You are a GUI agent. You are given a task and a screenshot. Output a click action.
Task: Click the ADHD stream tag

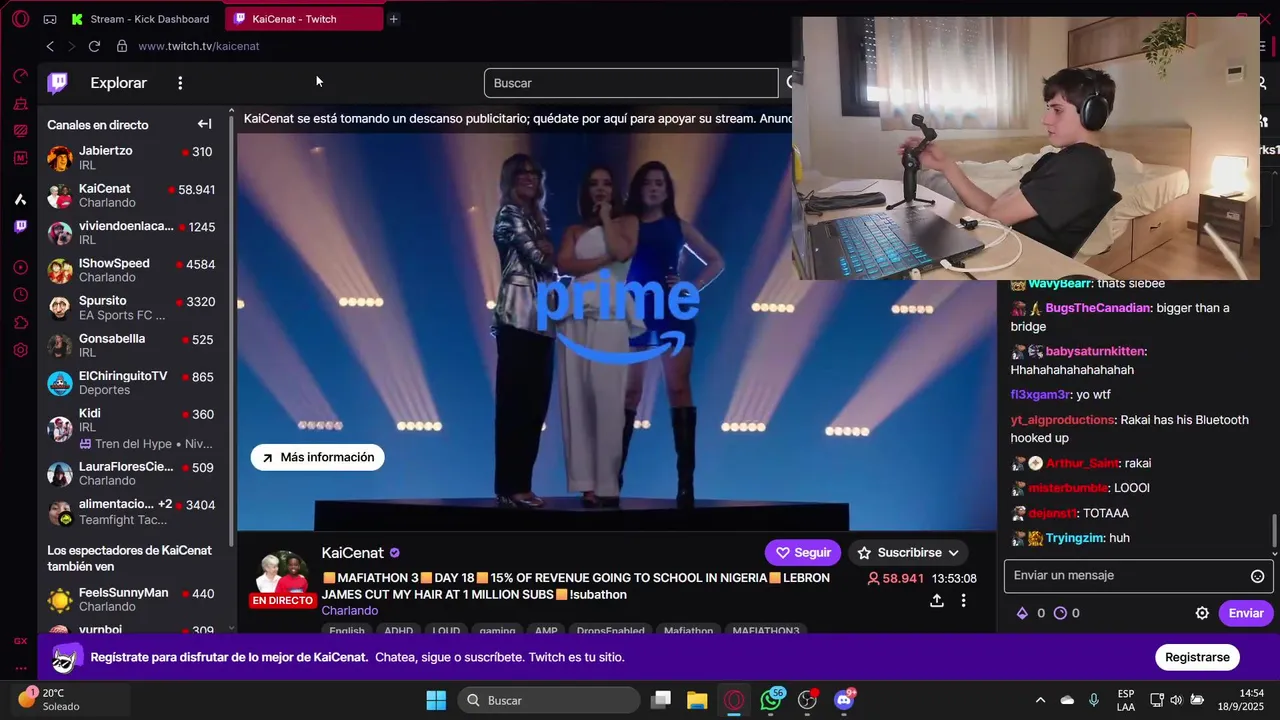coord(398,631)
